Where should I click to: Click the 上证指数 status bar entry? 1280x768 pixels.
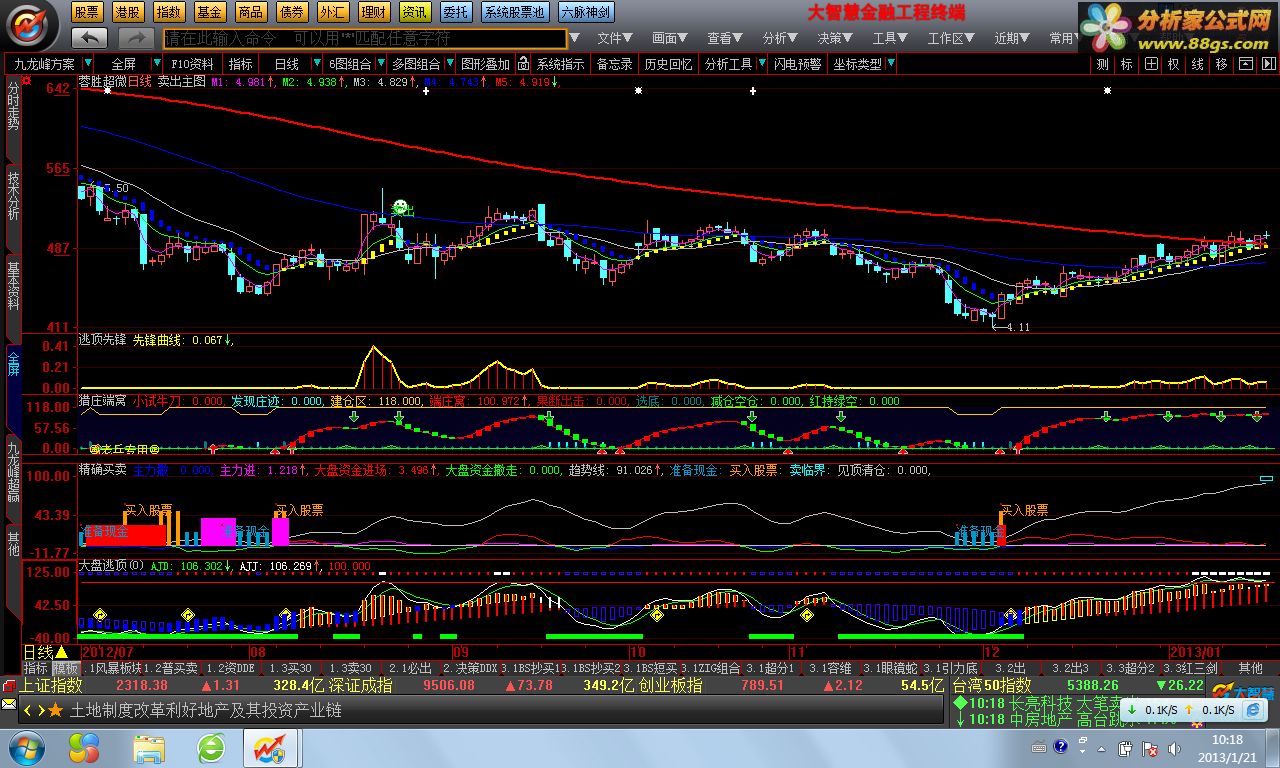point(52,685)
